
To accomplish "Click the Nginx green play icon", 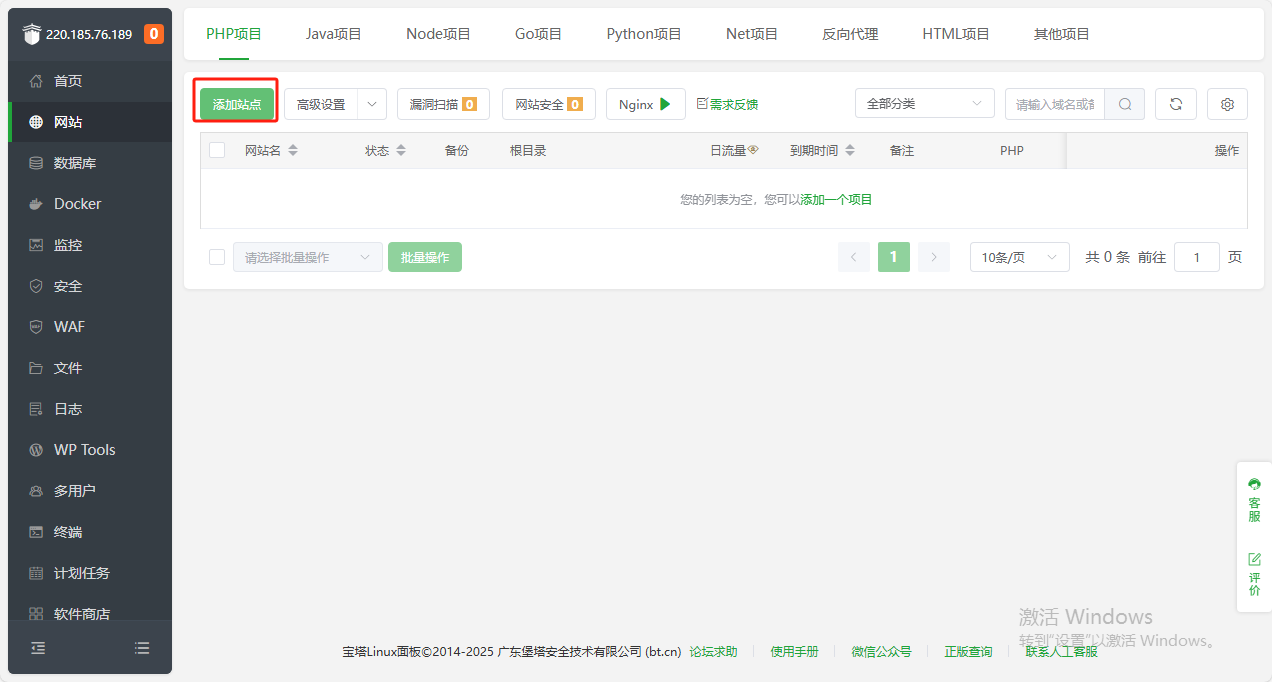I will click(x=665, y=104).
